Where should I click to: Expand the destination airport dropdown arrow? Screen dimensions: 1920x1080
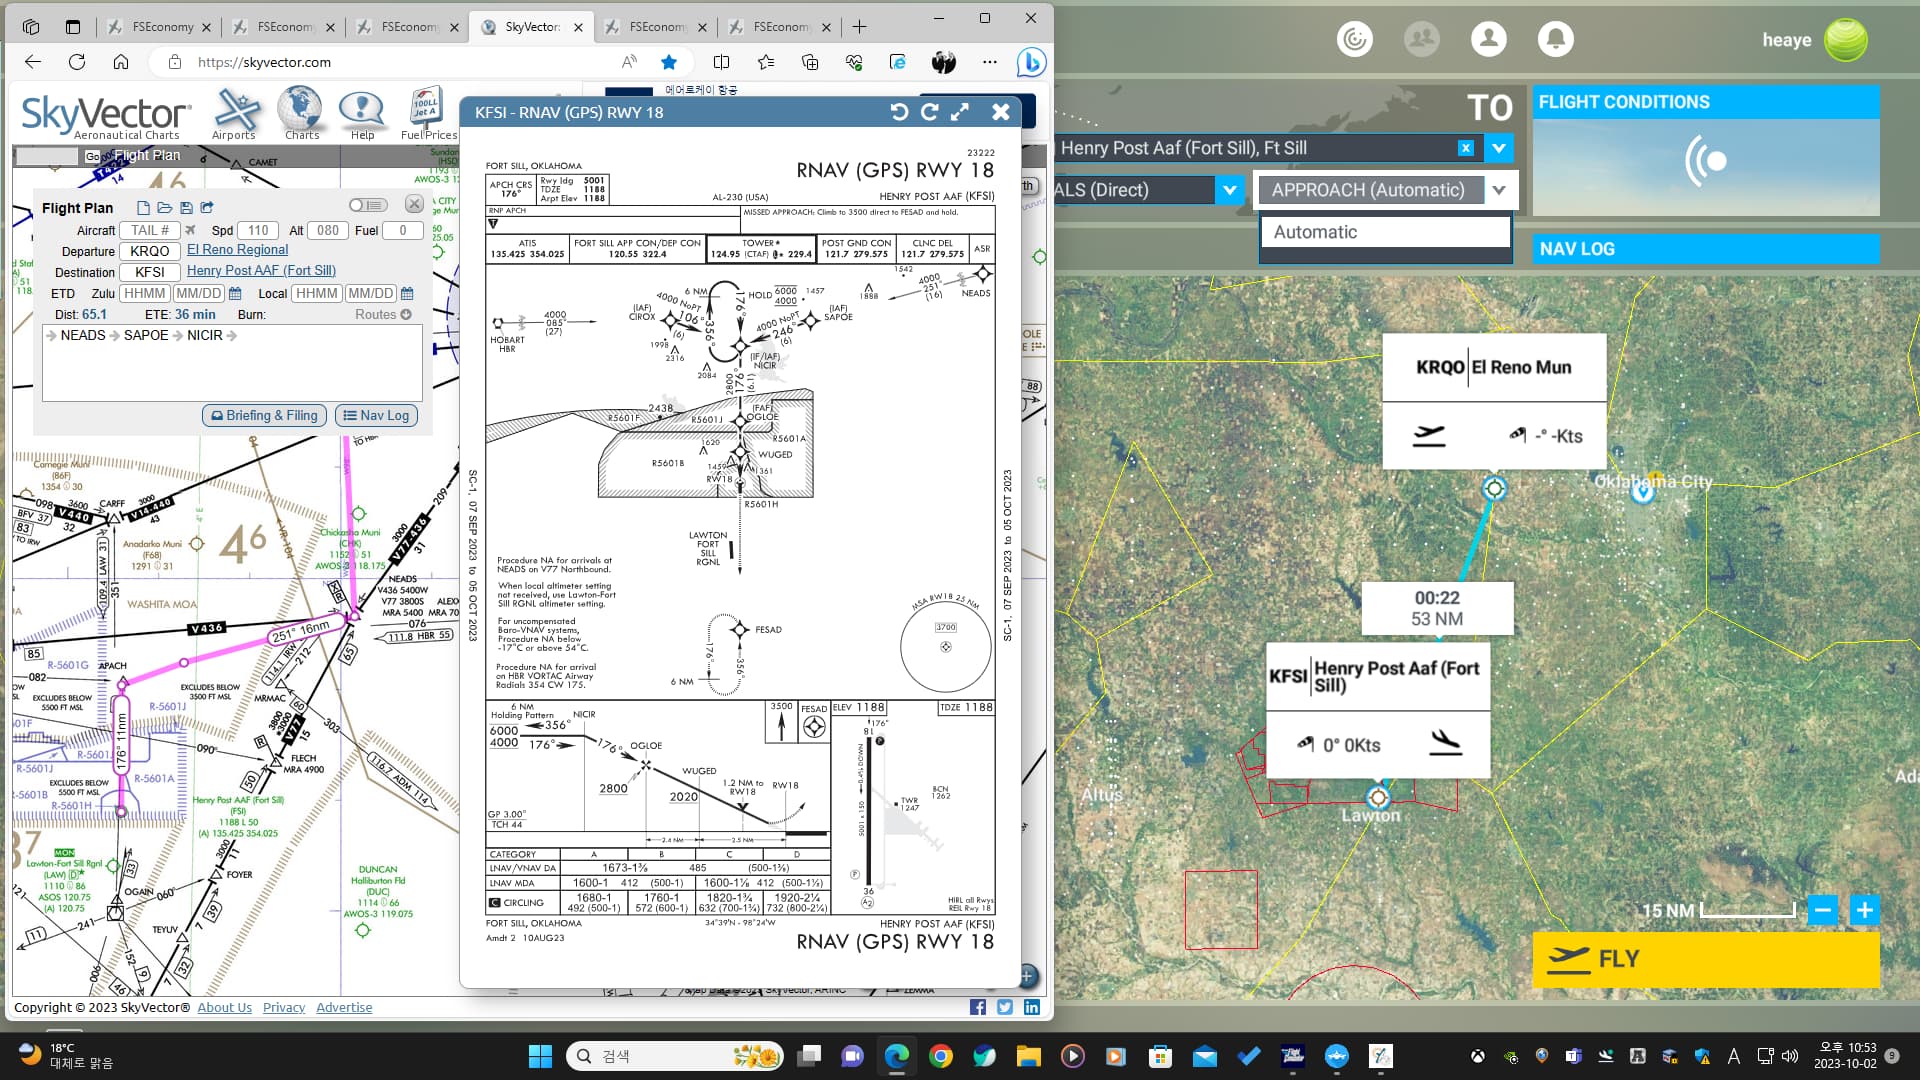pyautogui.click(x=1499, y=148)
